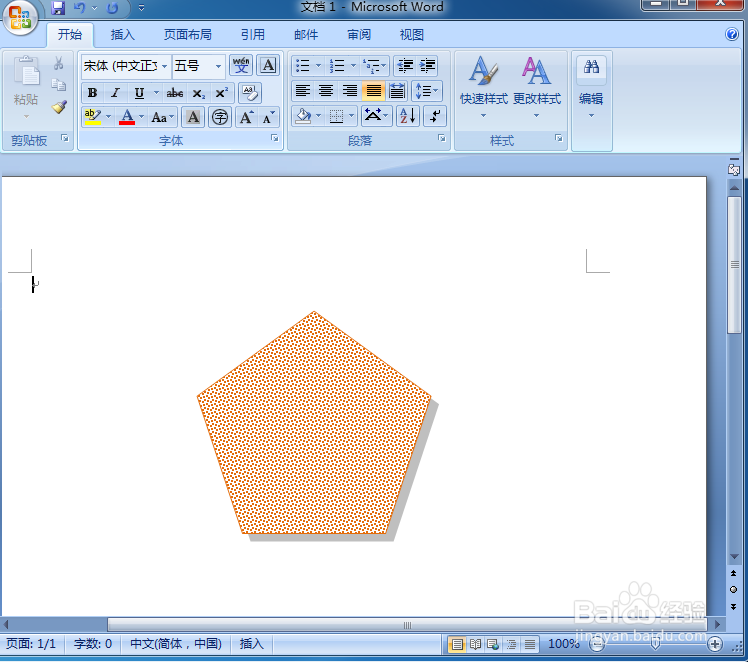Open Asian layout menu

coord(376,116)
